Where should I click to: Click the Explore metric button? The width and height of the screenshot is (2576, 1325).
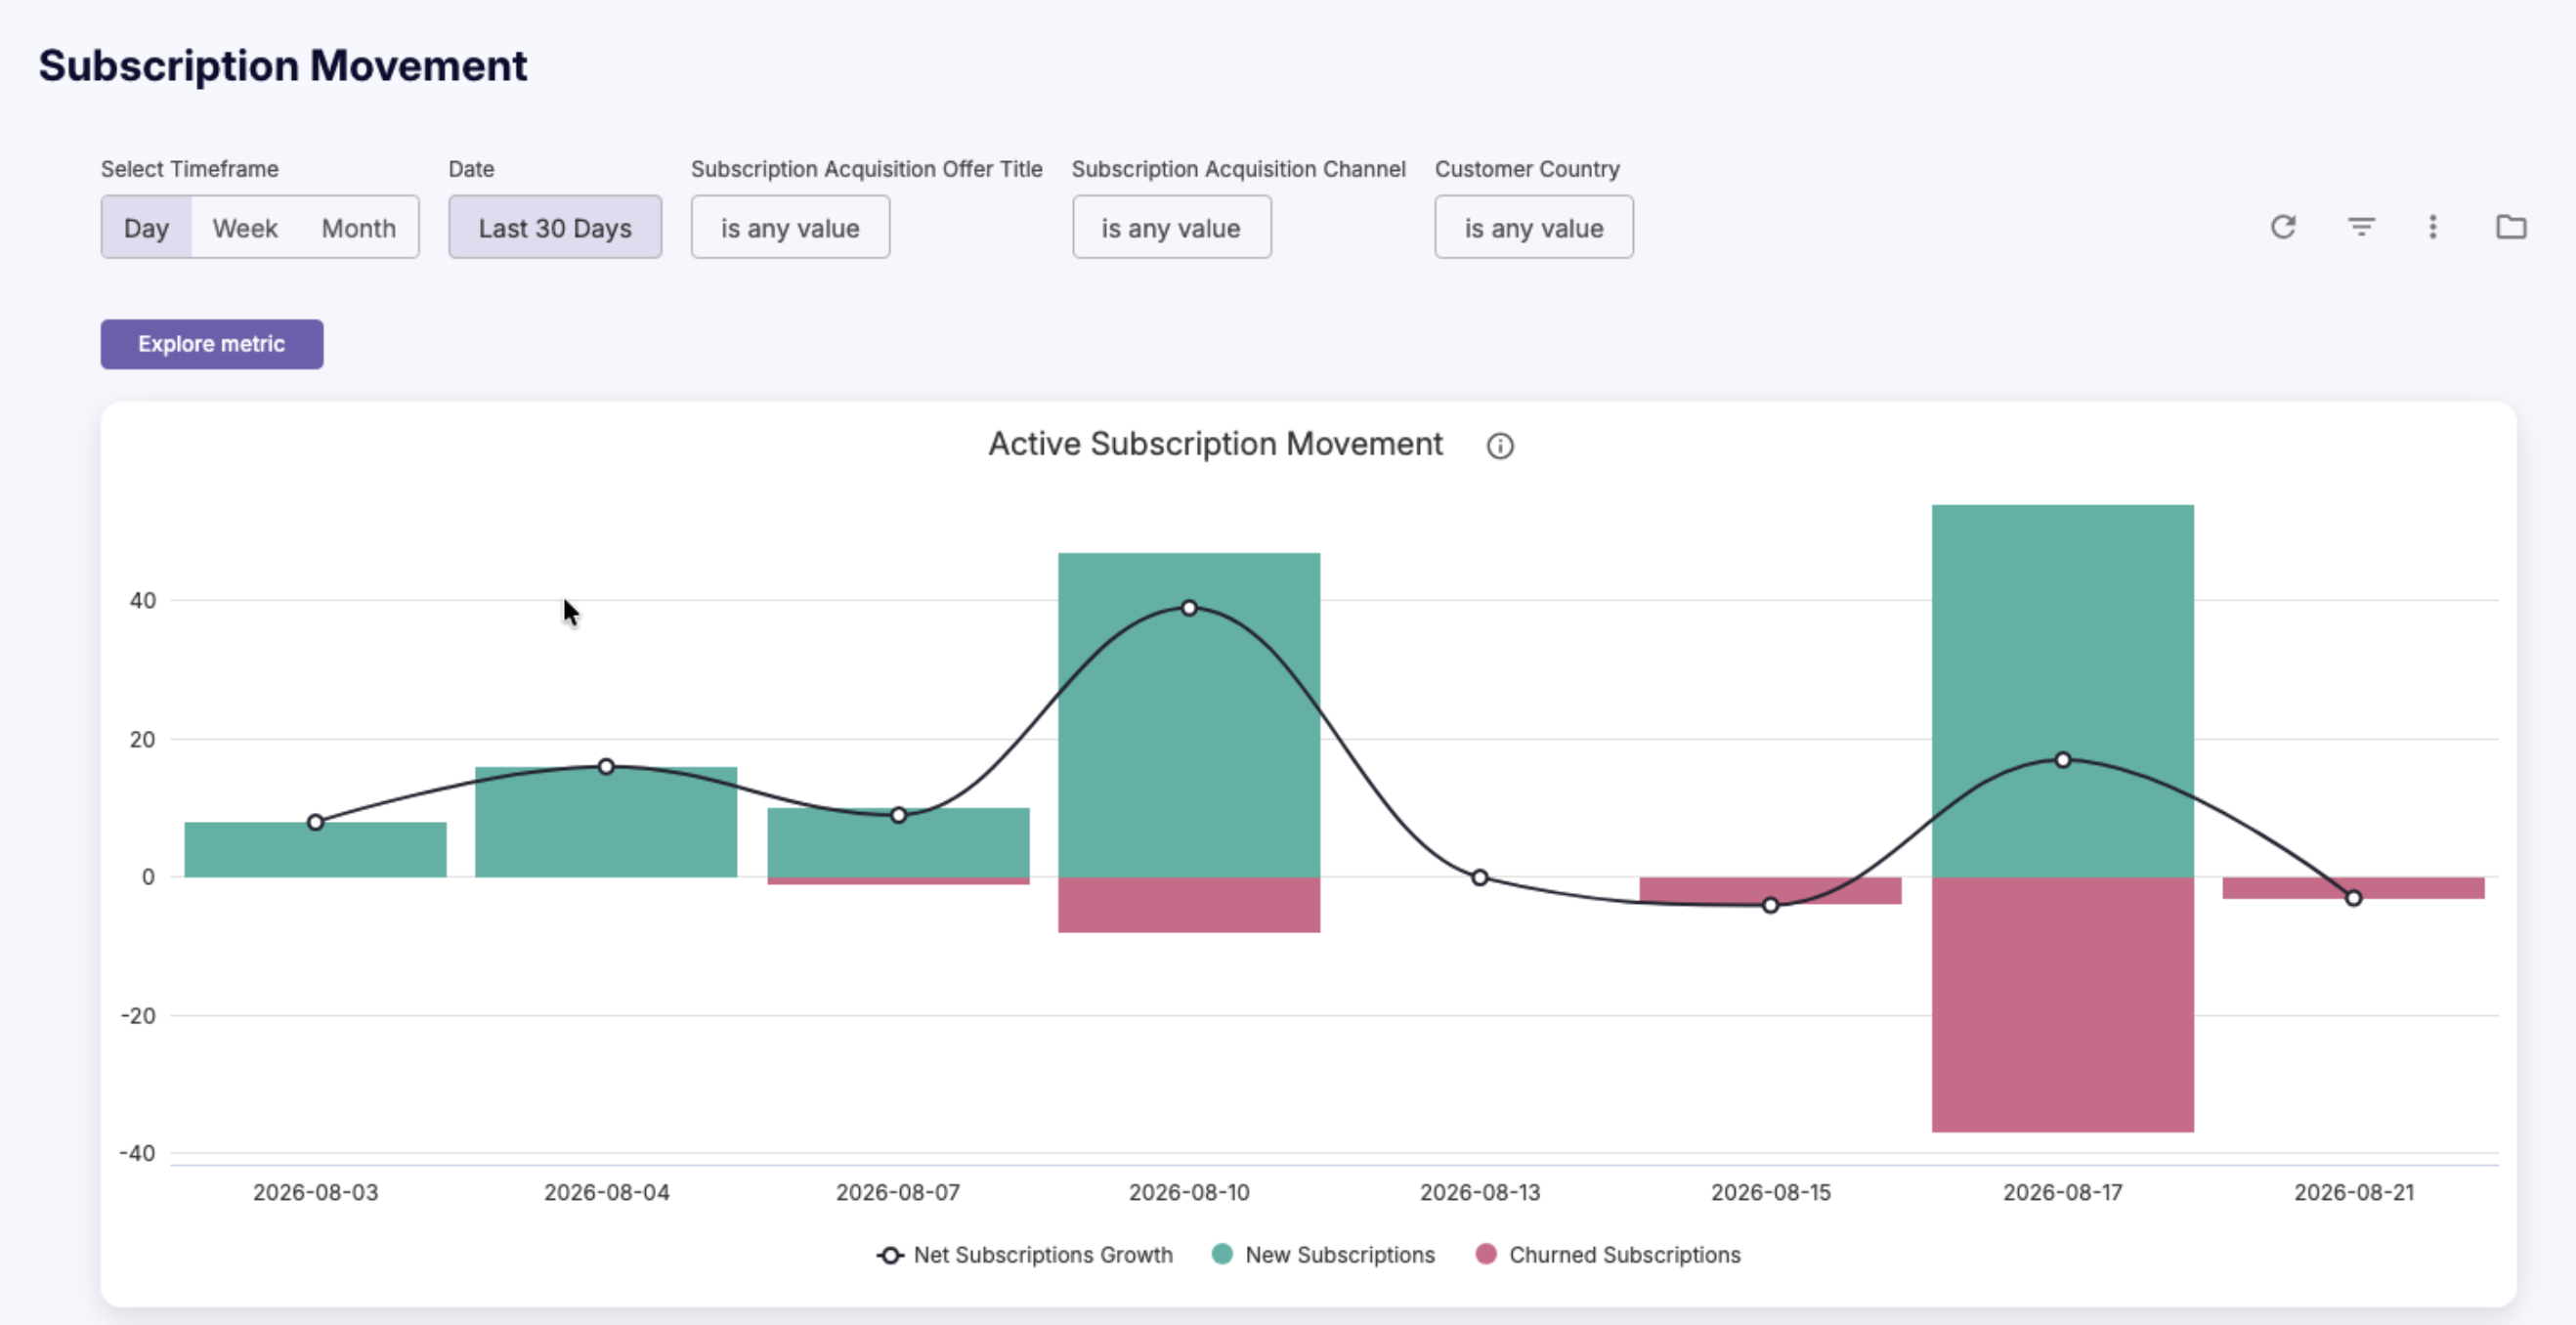pyautogui.click(x=212, y=344)
